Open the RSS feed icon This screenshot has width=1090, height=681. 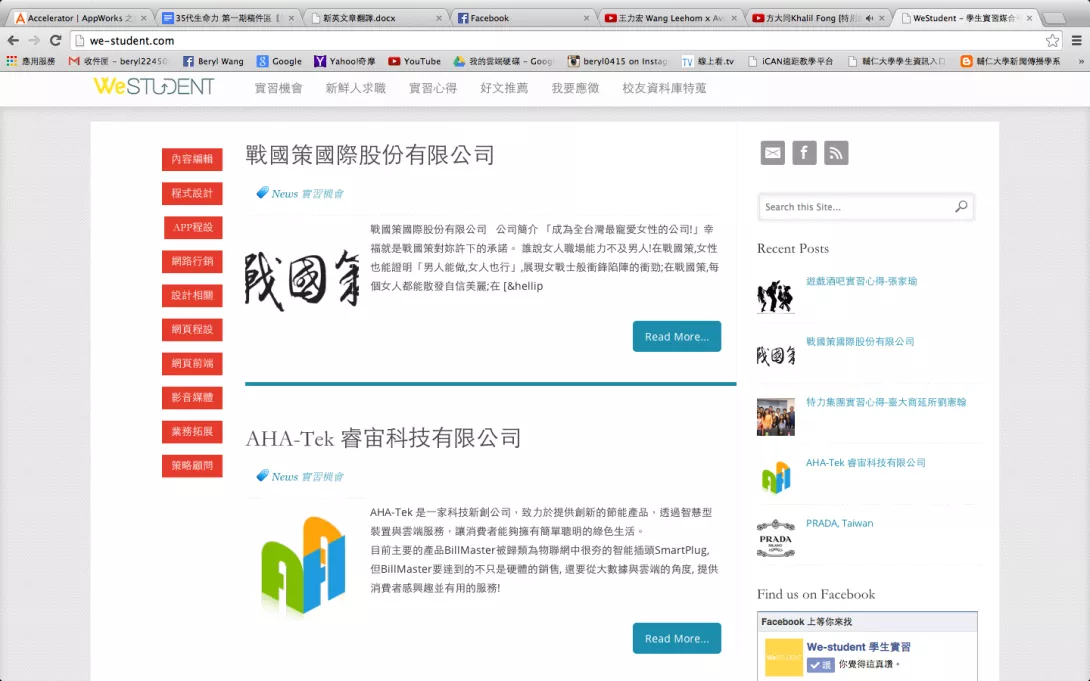coord(836,153)
